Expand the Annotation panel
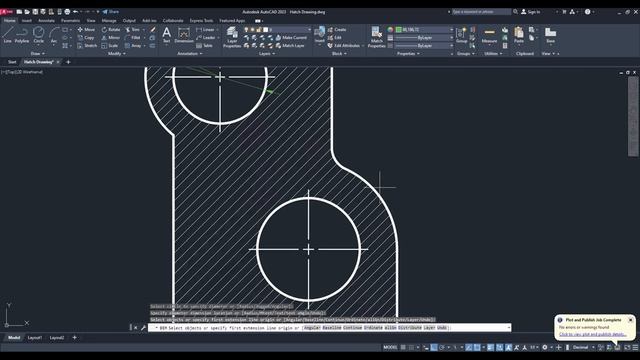640x360 pixels. click(x=189, y=53)
